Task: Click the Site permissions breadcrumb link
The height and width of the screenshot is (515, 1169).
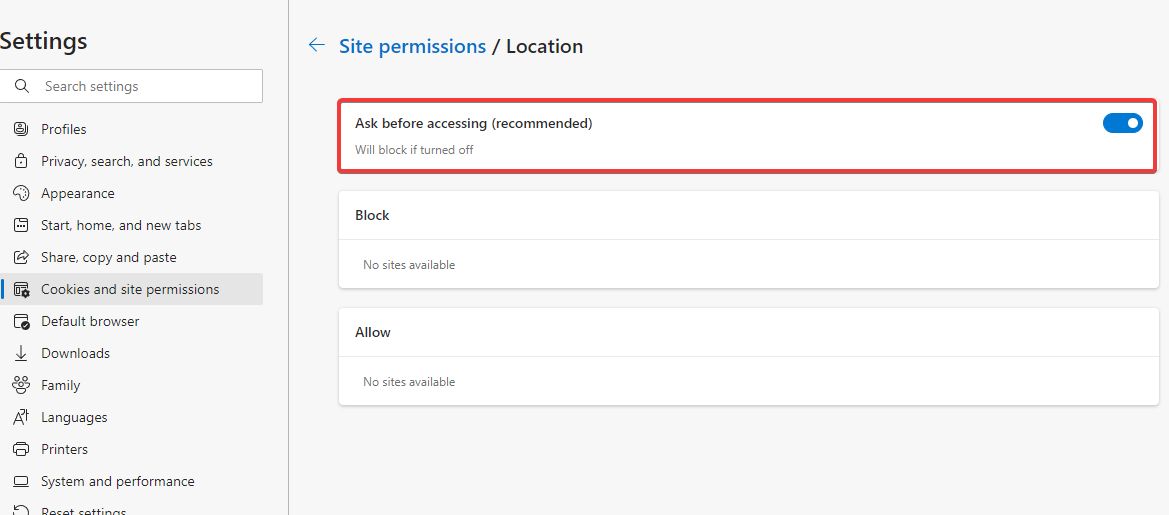Action: pyautogui.click(x=412, y=46)
